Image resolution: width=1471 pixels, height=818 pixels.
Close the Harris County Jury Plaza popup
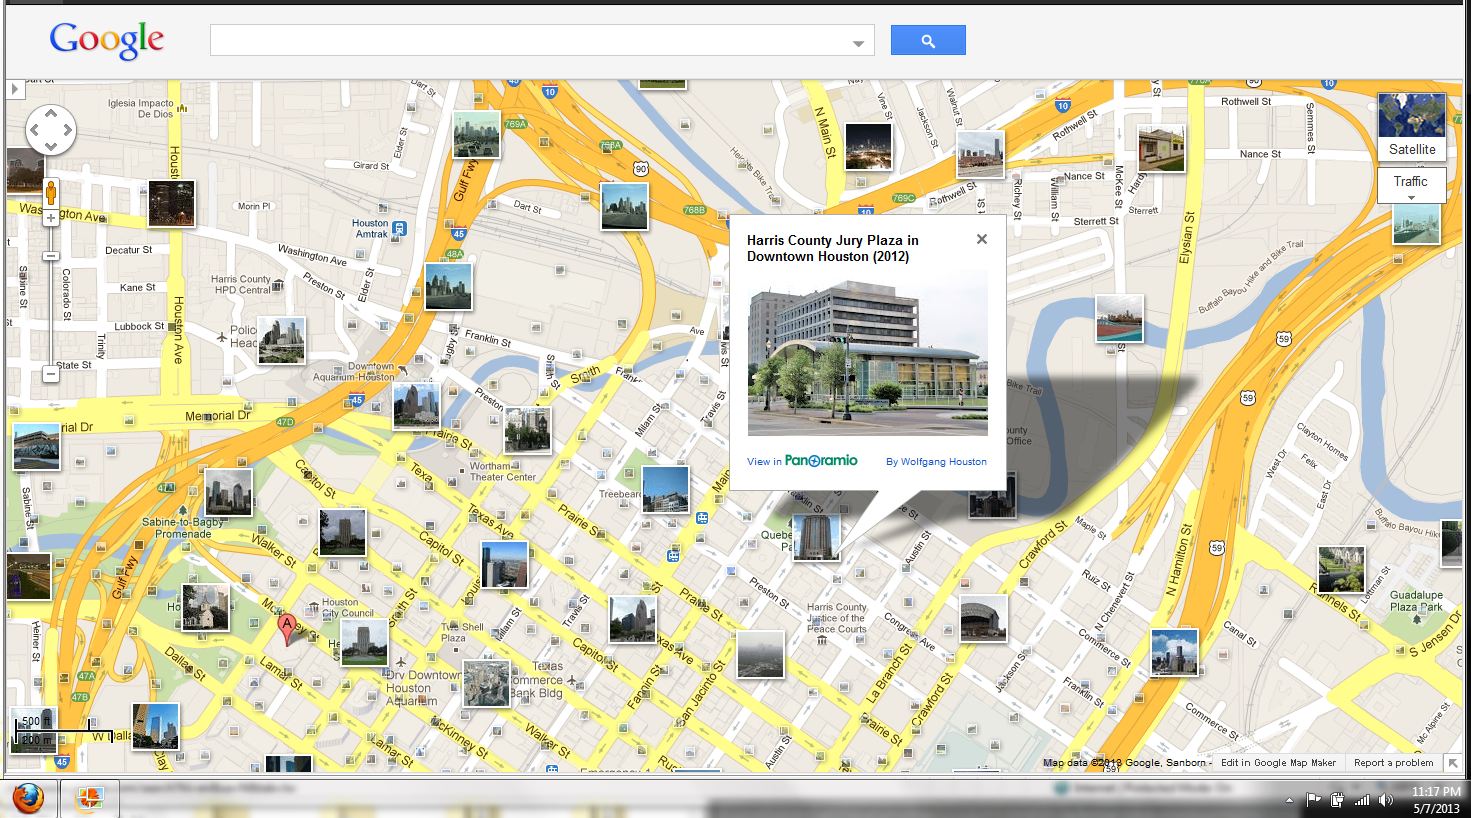pyautogui.click(x=981, y=239)
